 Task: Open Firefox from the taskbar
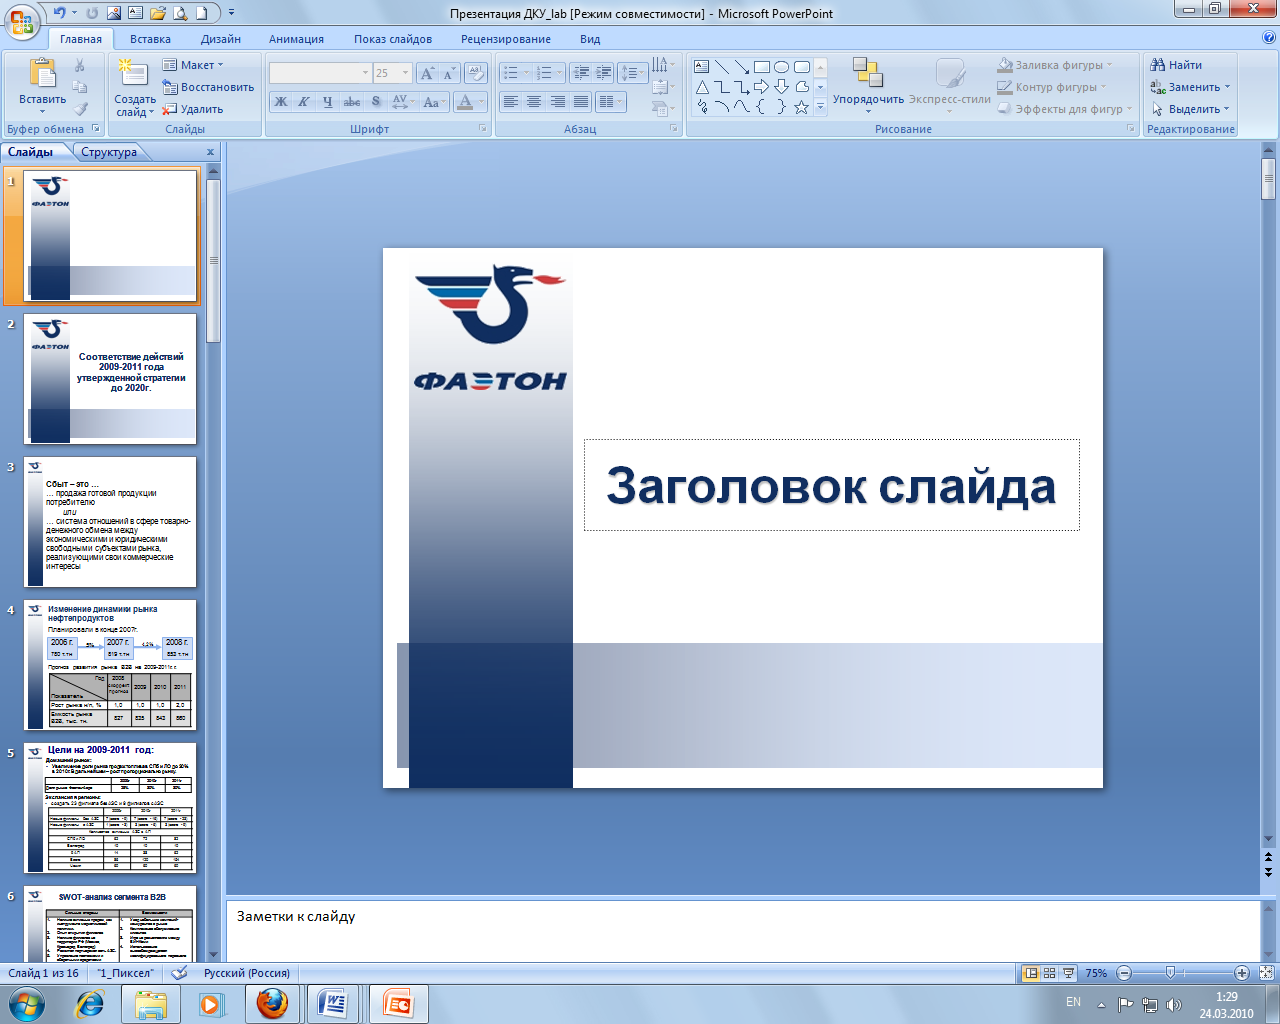tap(272, 1003)
